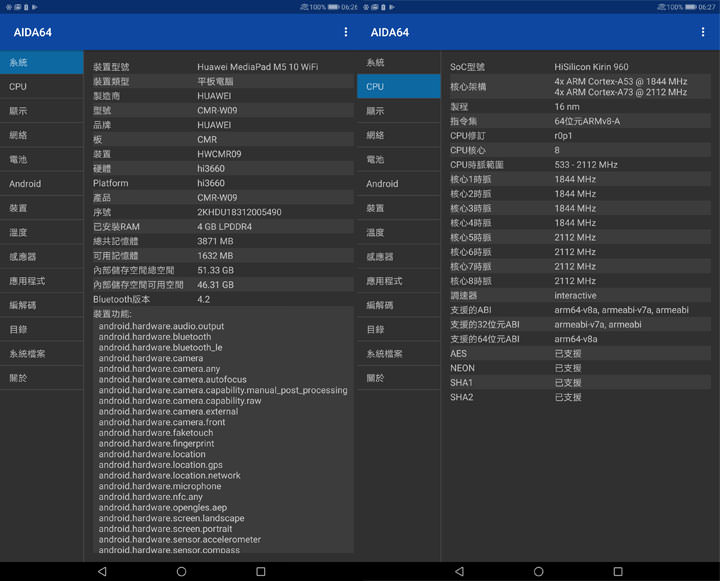Open 顯示 section in left screen sidebar
The image size is (720, 581).
point(42,111)
